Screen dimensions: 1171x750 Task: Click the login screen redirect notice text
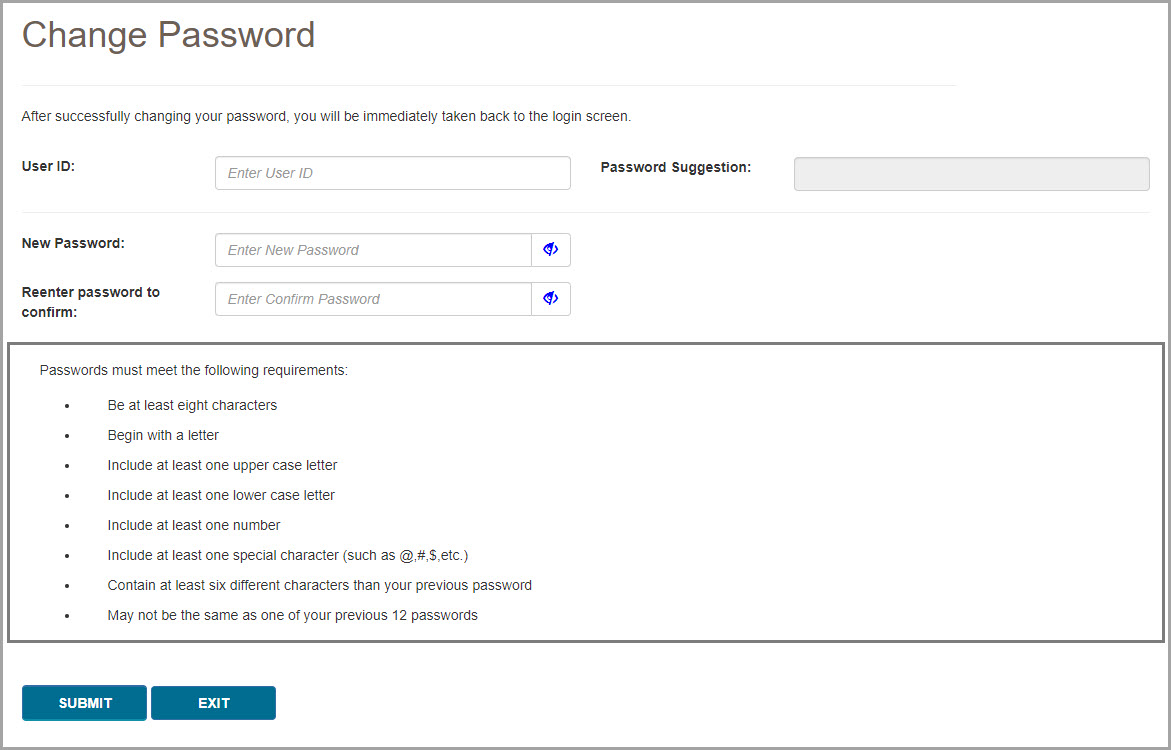pos(326,116)
